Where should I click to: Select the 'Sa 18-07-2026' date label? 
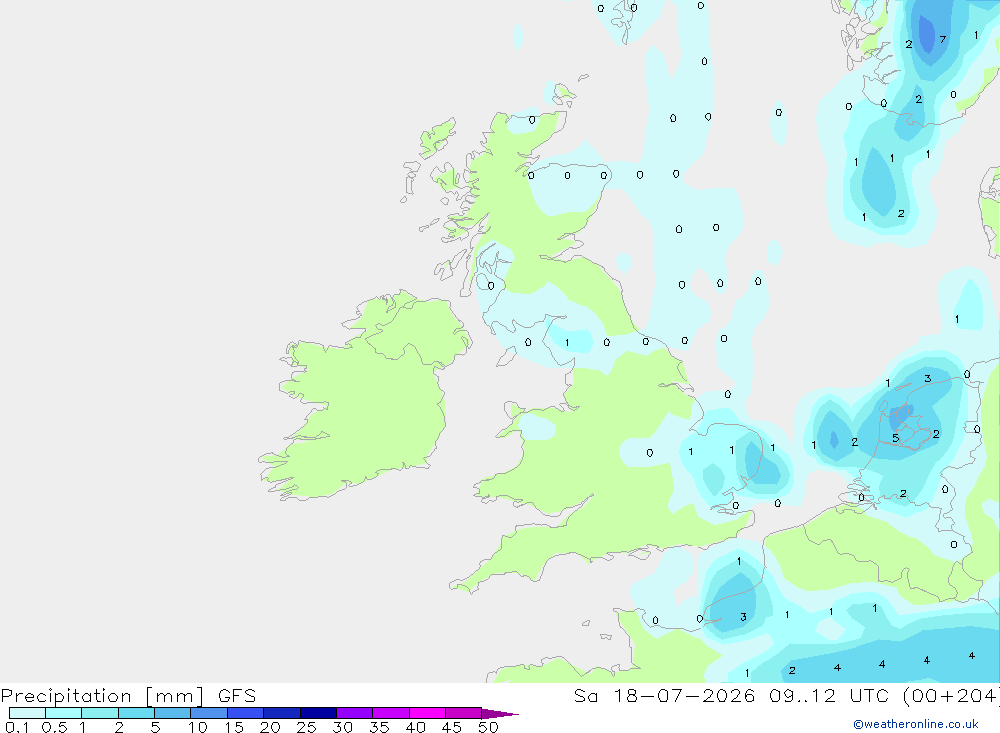[x=664, y=696]
